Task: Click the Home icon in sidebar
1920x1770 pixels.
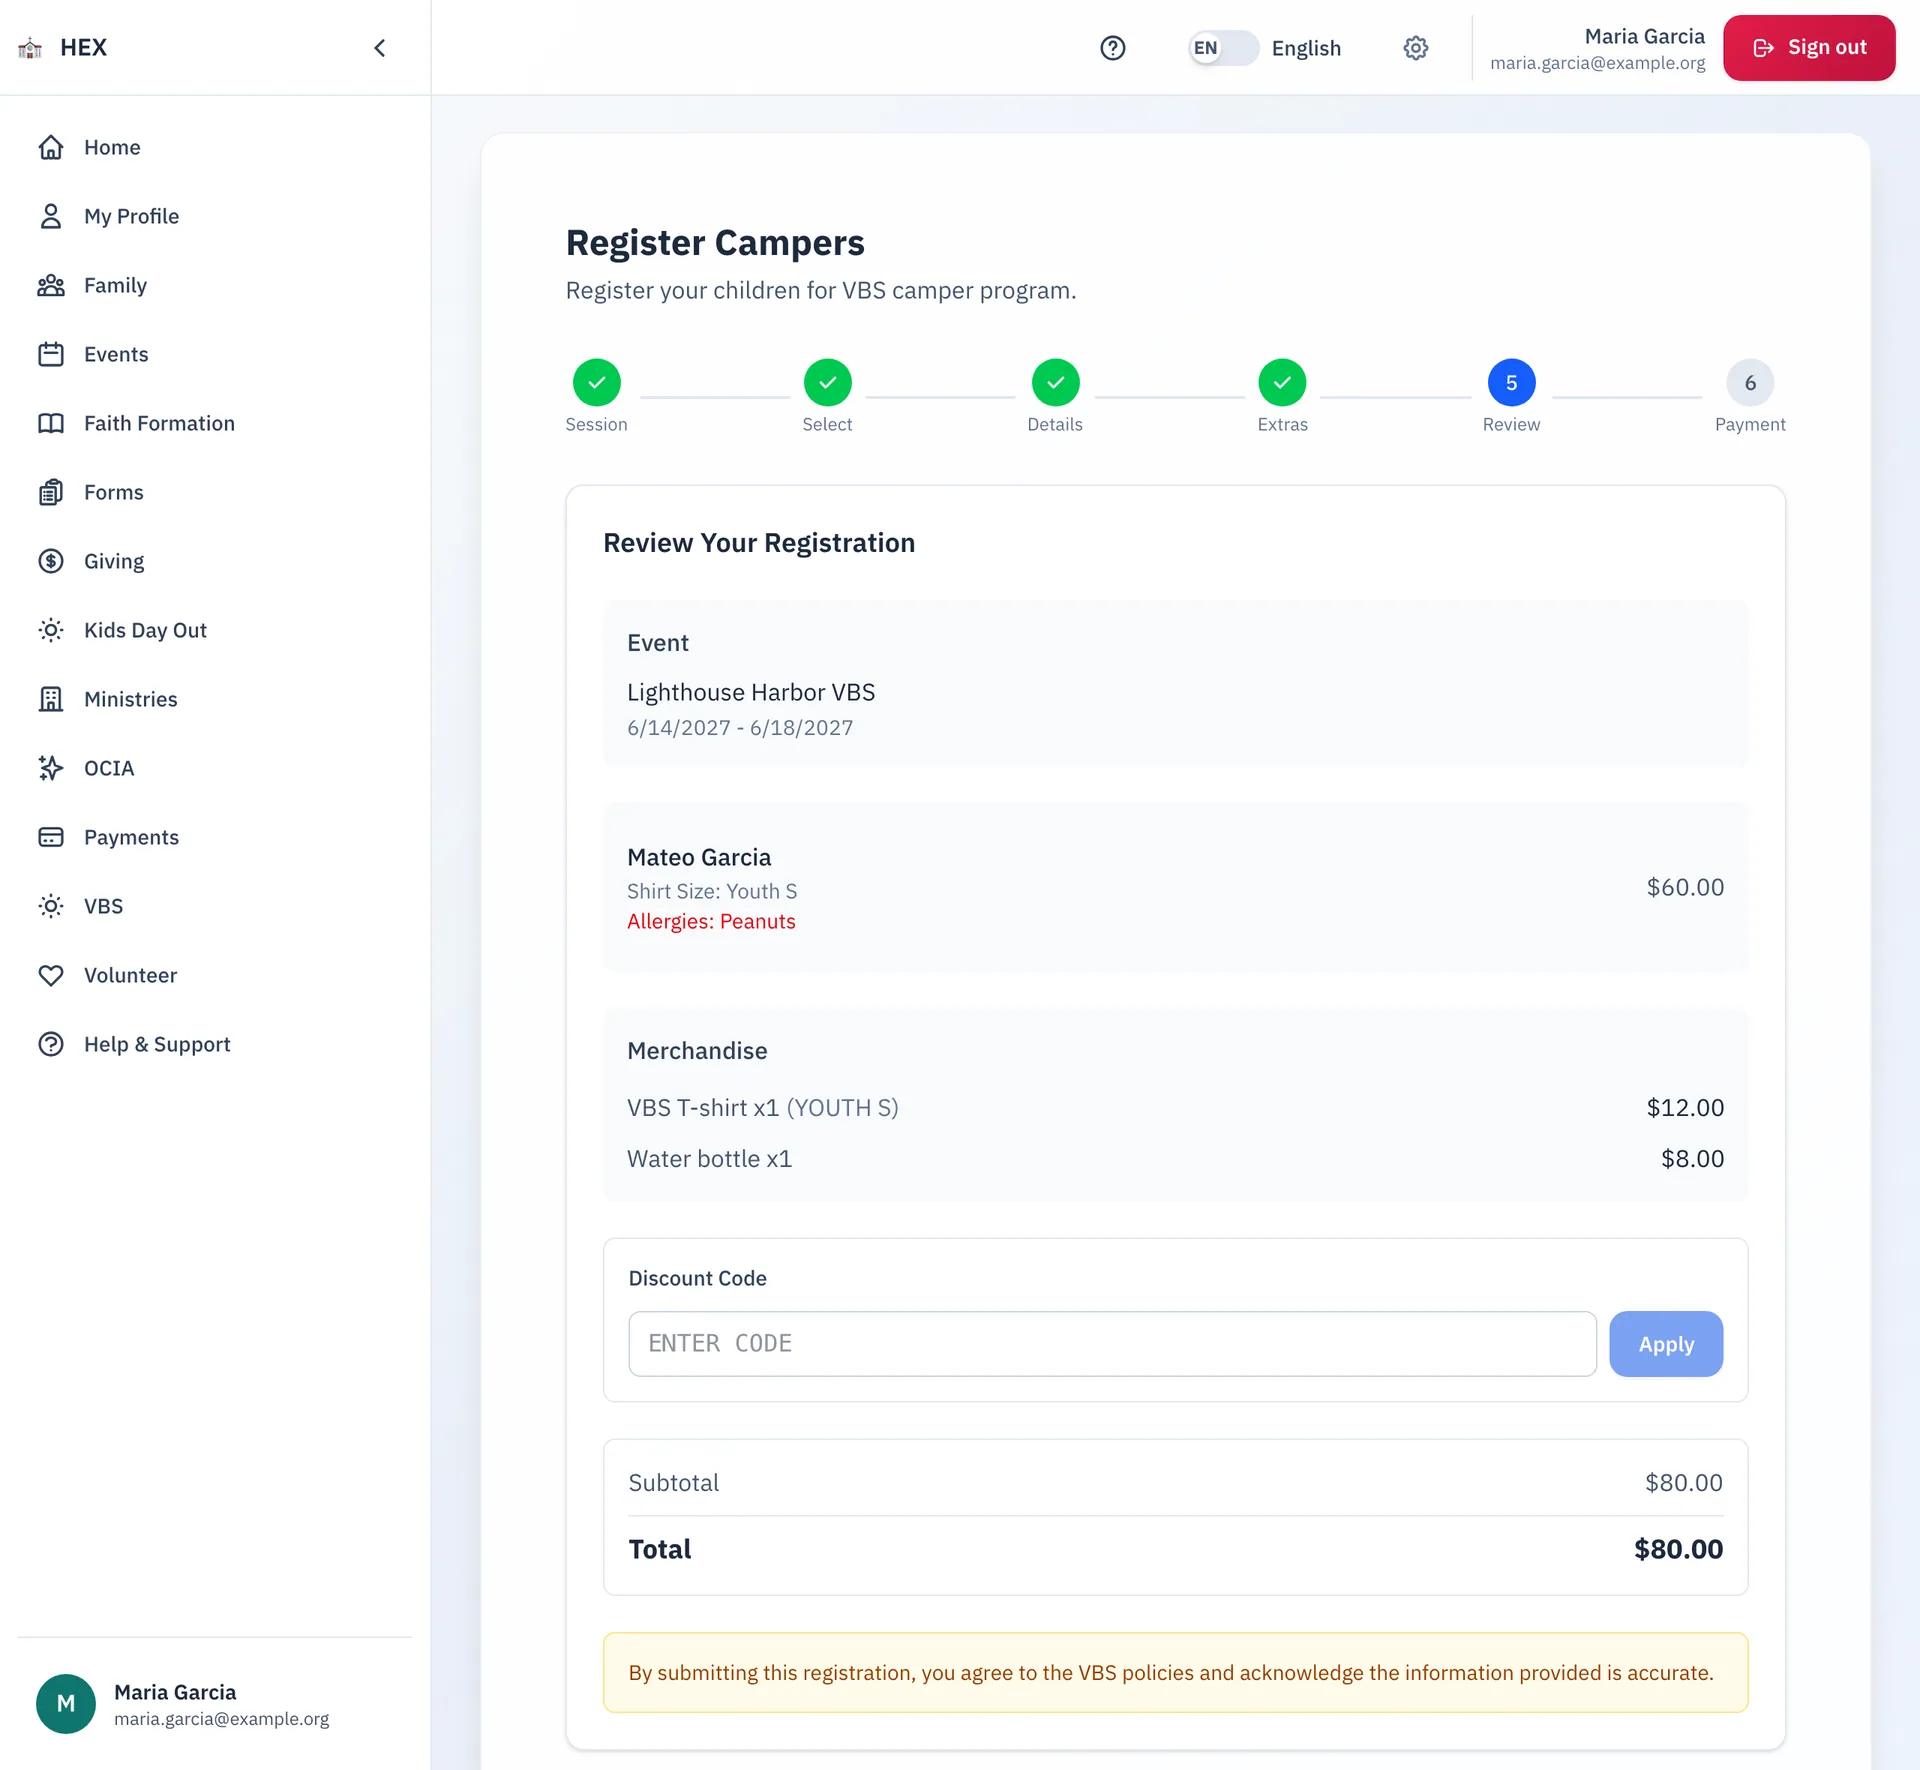Action: click(51, 147)
